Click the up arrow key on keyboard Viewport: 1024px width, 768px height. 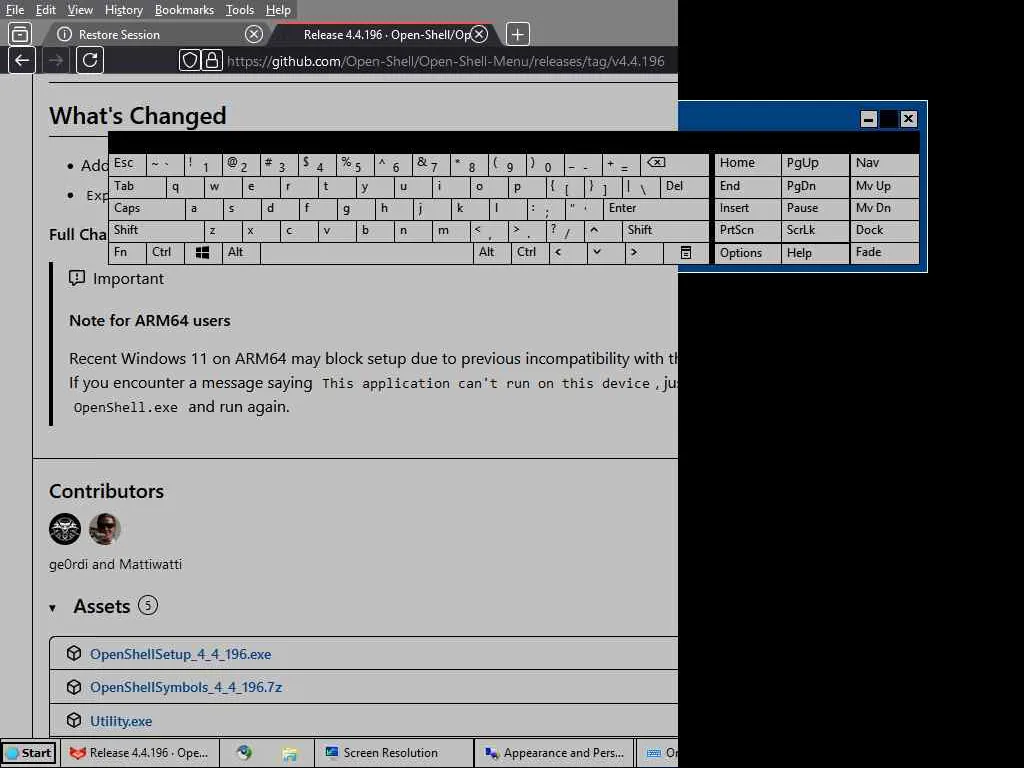coord(602,231)
